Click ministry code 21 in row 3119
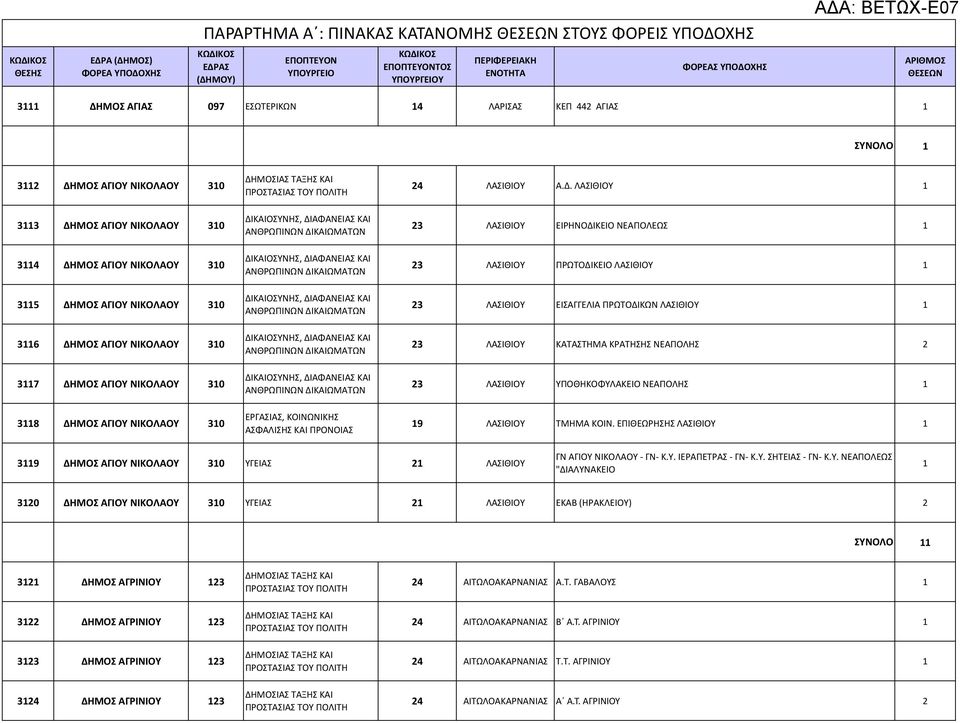 (417, 463)
